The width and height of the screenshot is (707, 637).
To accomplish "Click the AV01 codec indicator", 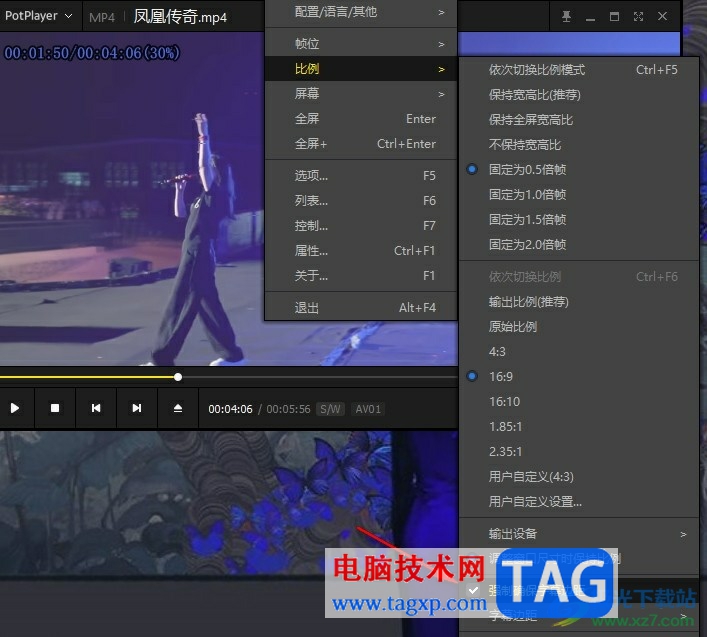I will pos(368,409).
